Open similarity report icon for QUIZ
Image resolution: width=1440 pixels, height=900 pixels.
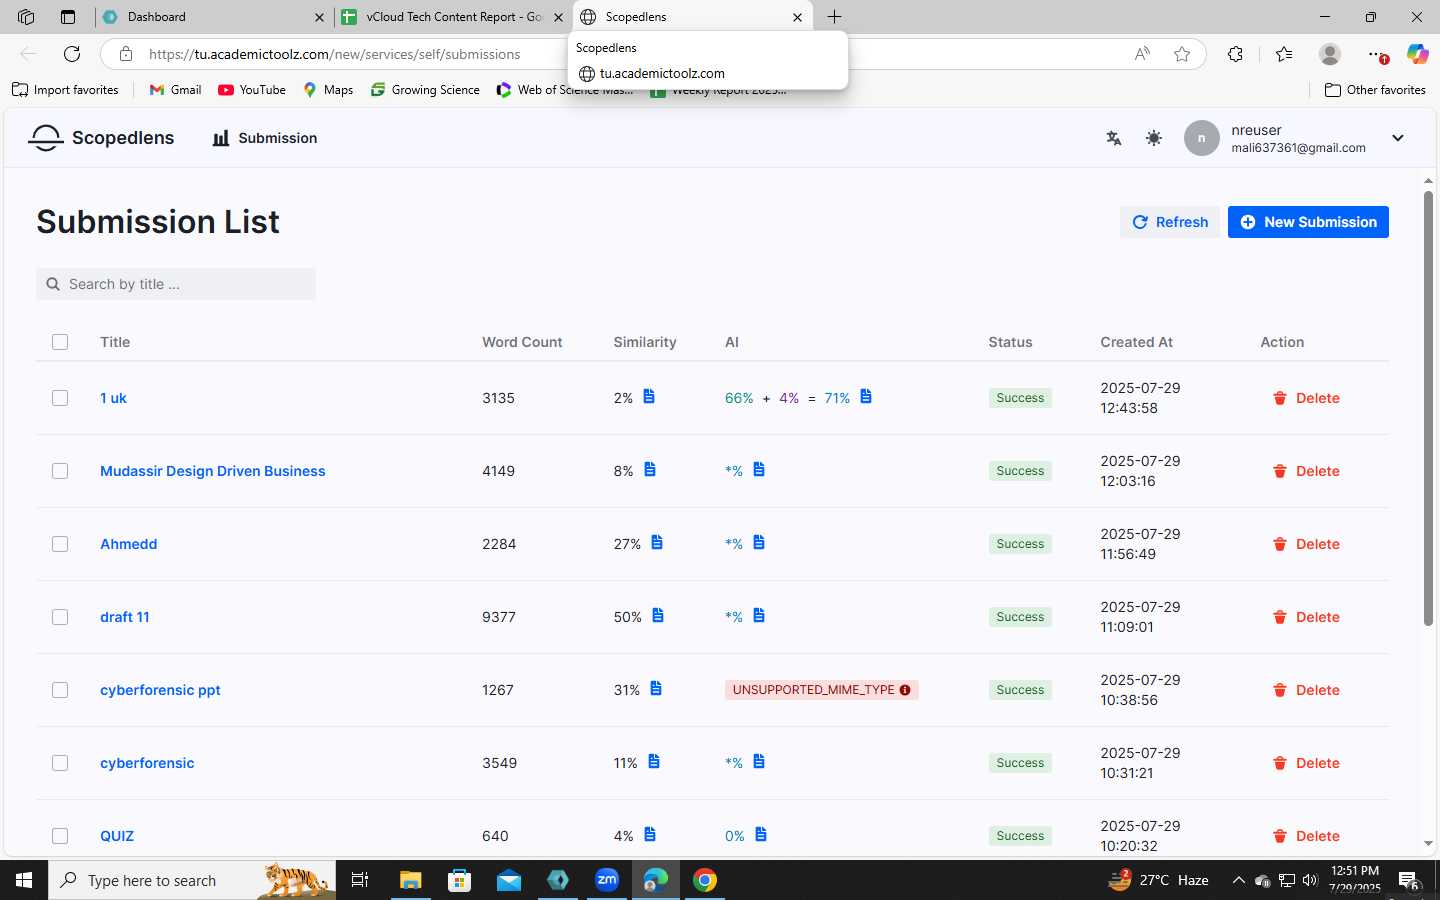650,835
